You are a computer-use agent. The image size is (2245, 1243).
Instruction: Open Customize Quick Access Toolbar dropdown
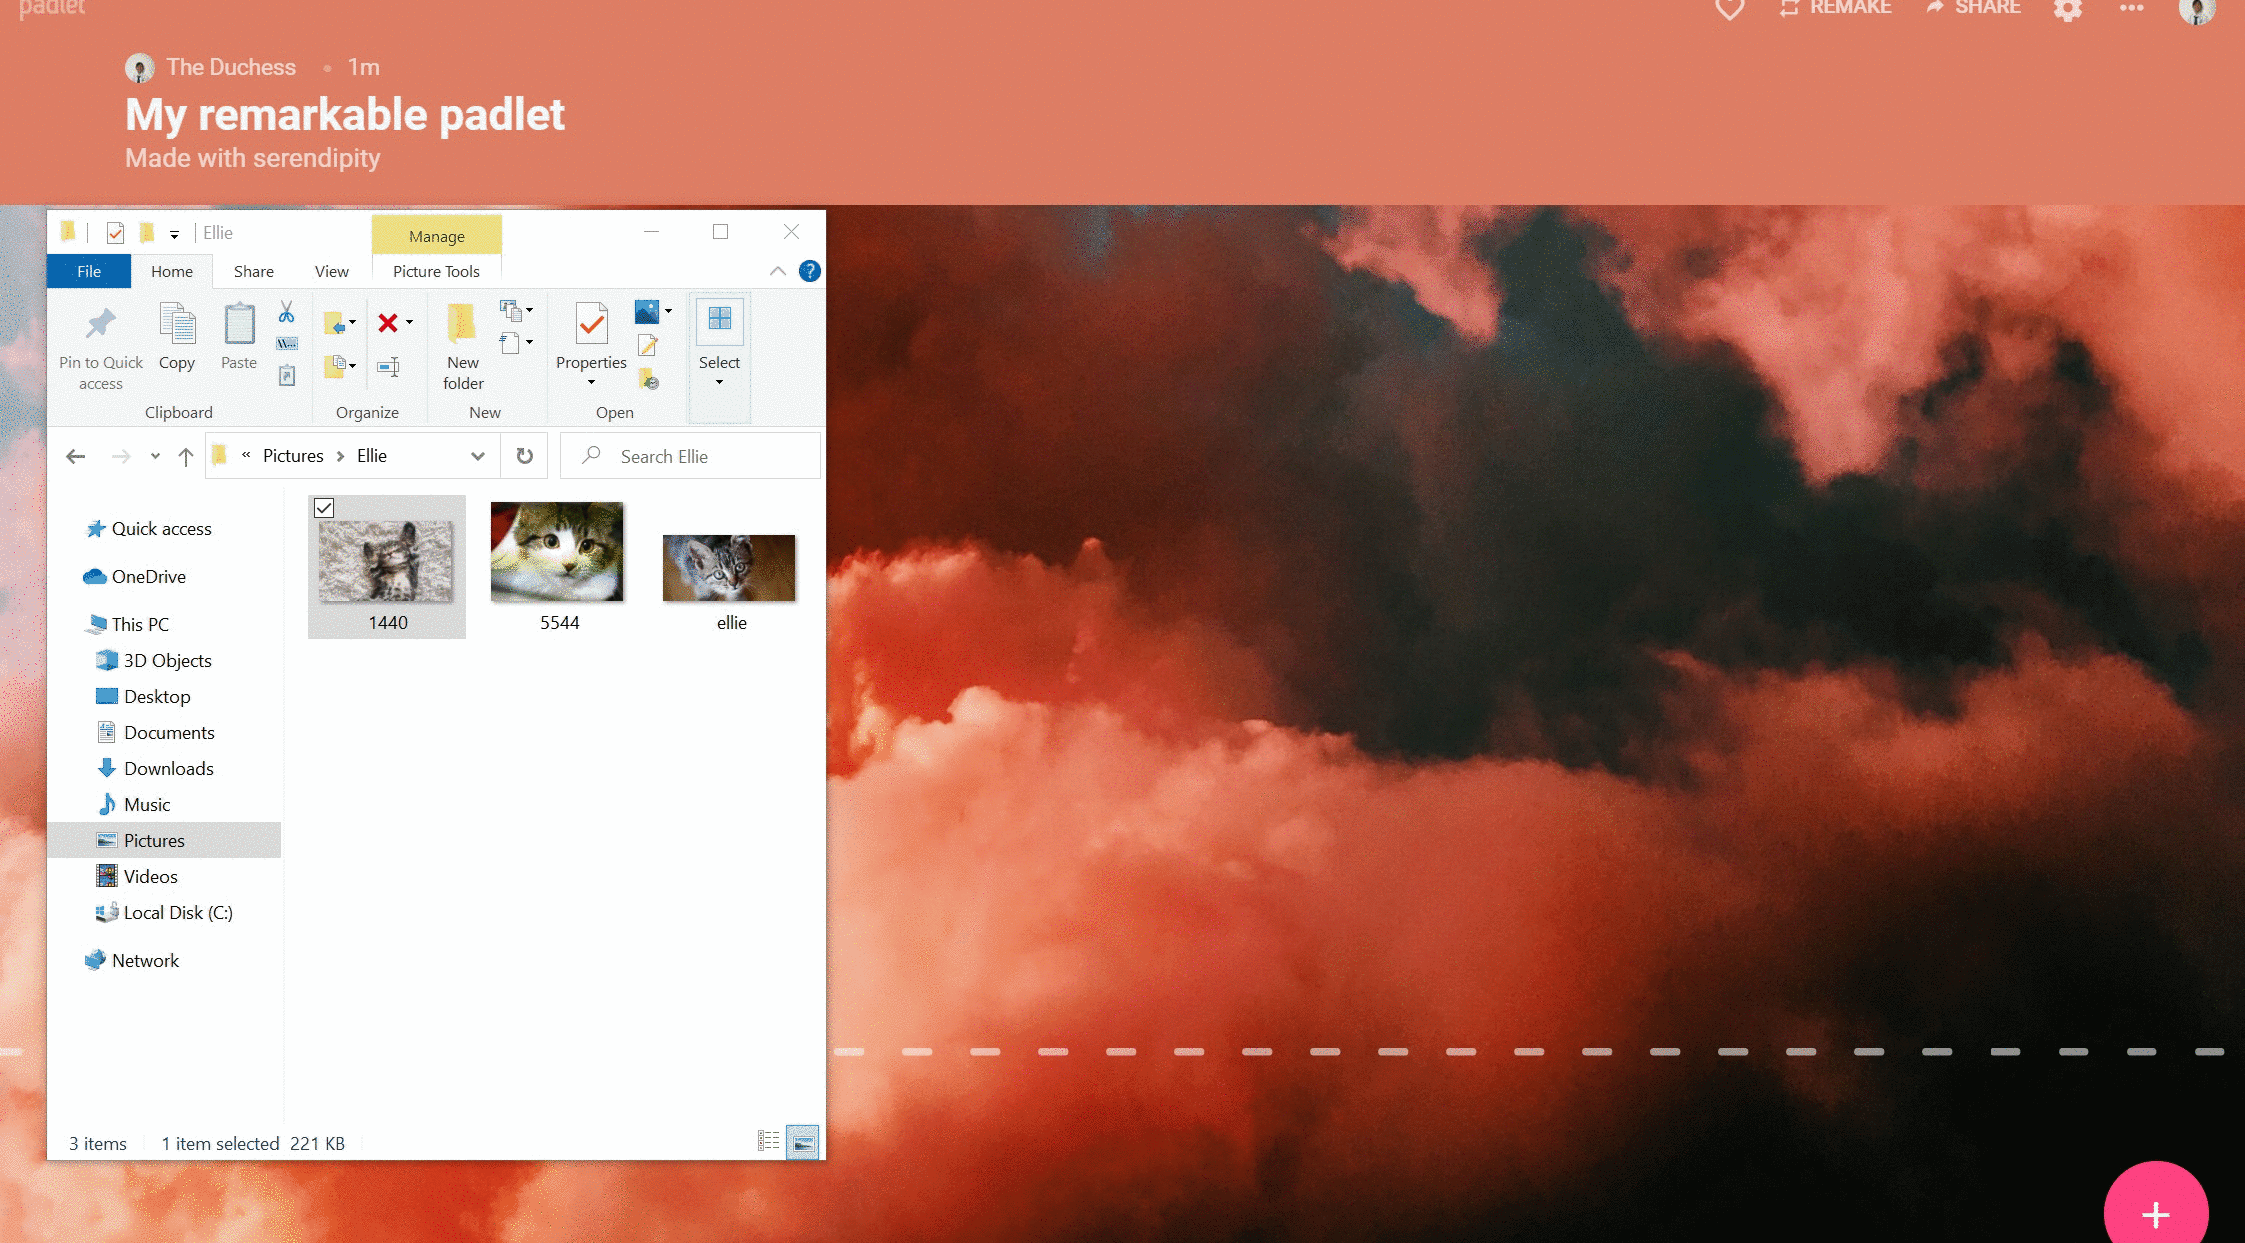(x=174, y=234)
